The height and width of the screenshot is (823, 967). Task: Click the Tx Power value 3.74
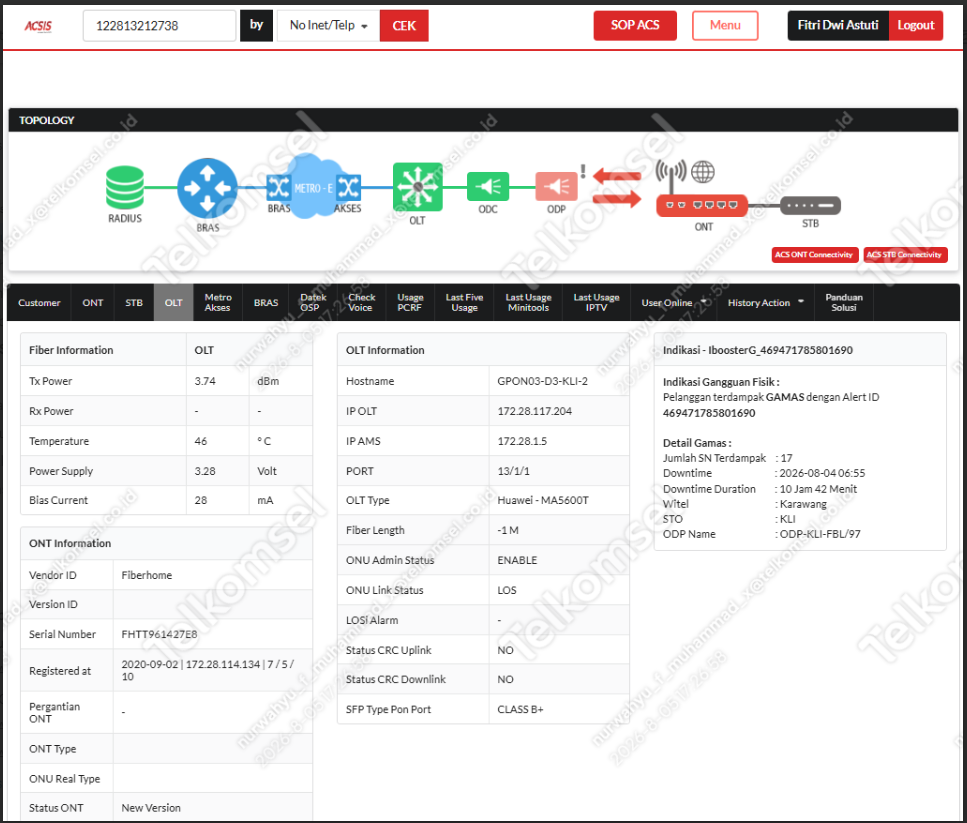[x=205, y=382]
